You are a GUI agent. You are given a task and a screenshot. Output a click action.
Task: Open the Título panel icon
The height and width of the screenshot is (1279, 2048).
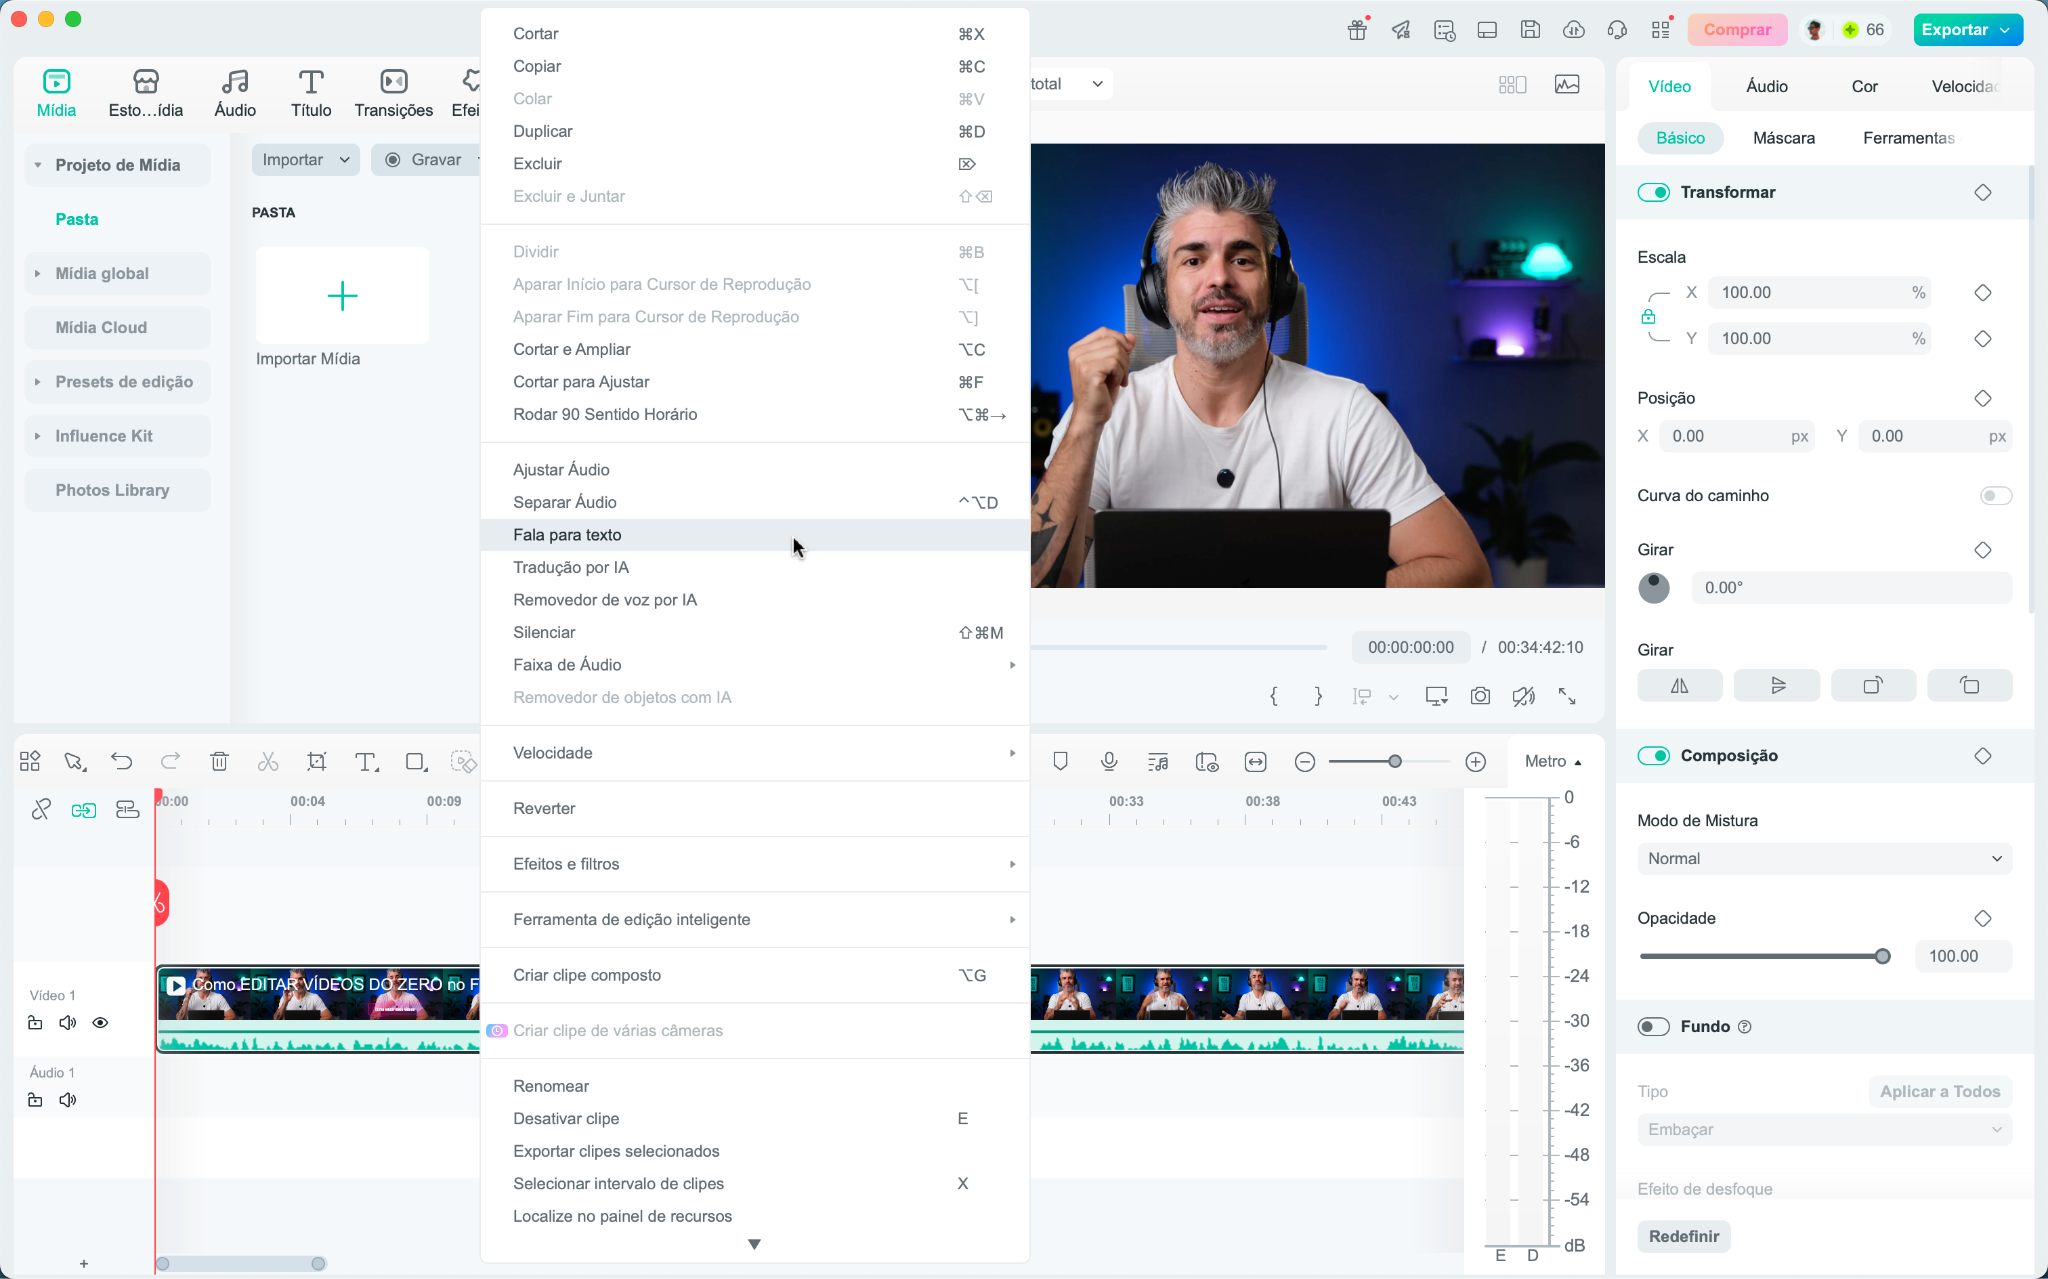pos(311,82)
